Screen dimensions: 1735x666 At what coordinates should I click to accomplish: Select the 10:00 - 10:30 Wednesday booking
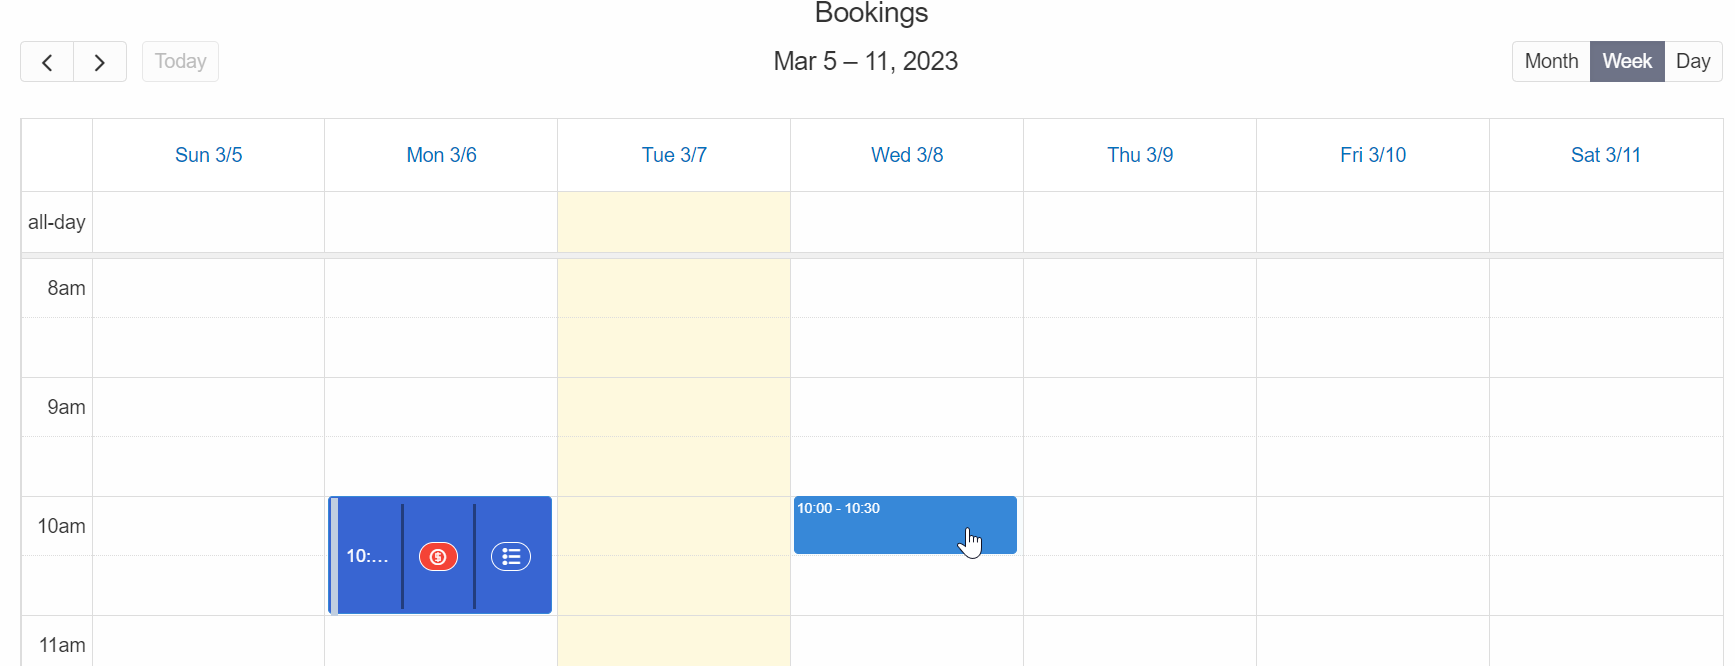[x=905, y=525]
